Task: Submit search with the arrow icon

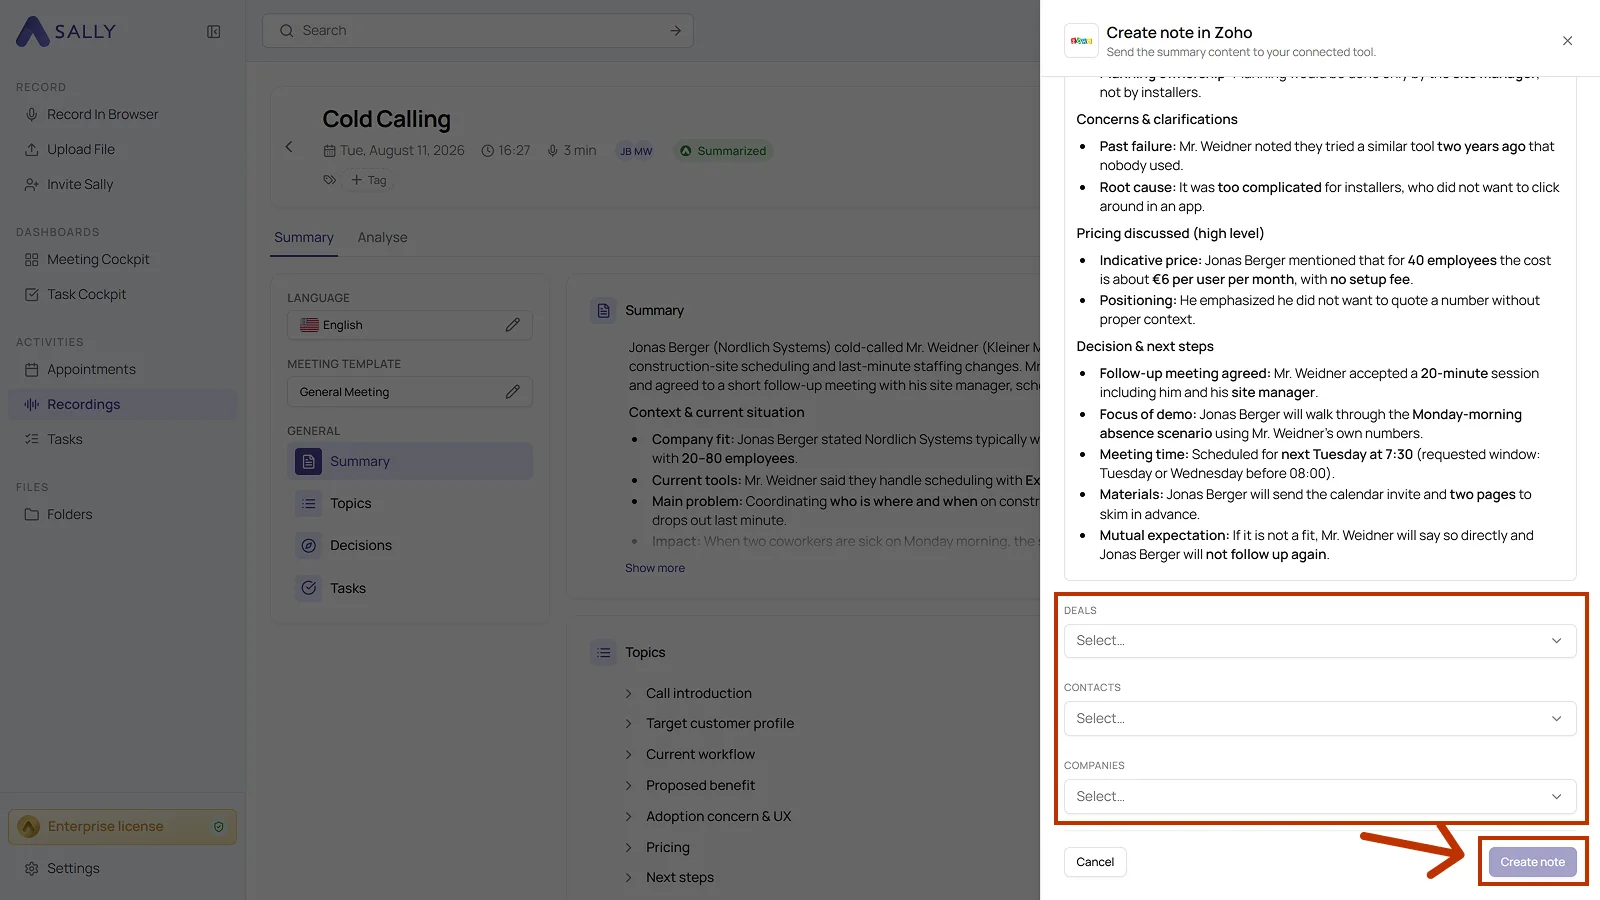Action: (x=676, y=31)
